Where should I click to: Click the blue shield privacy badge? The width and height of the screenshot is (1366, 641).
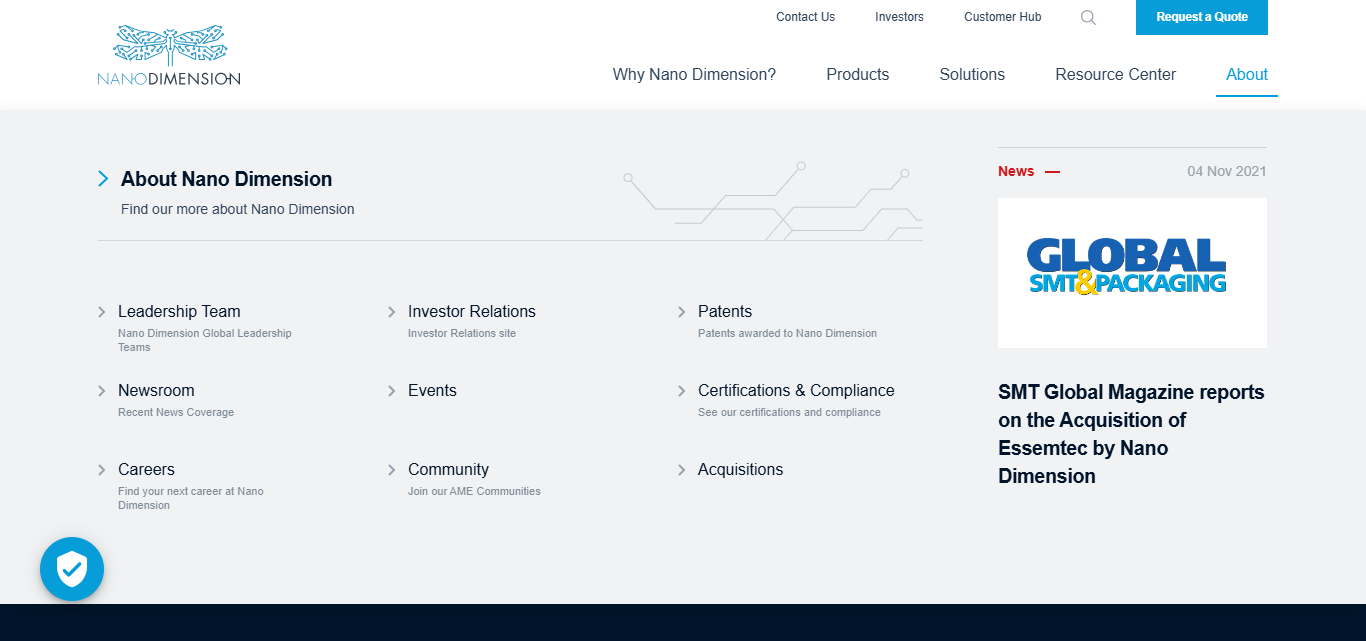(x=72, y=569)
